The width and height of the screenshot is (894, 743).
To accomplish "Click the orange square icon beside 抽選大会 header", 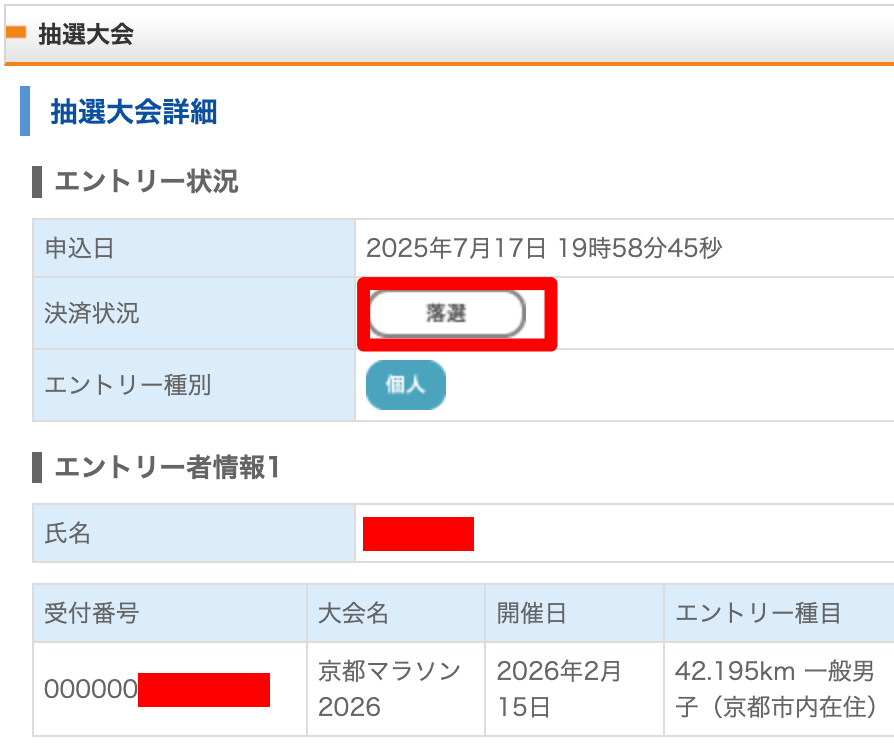I will [x=17, y=31].
